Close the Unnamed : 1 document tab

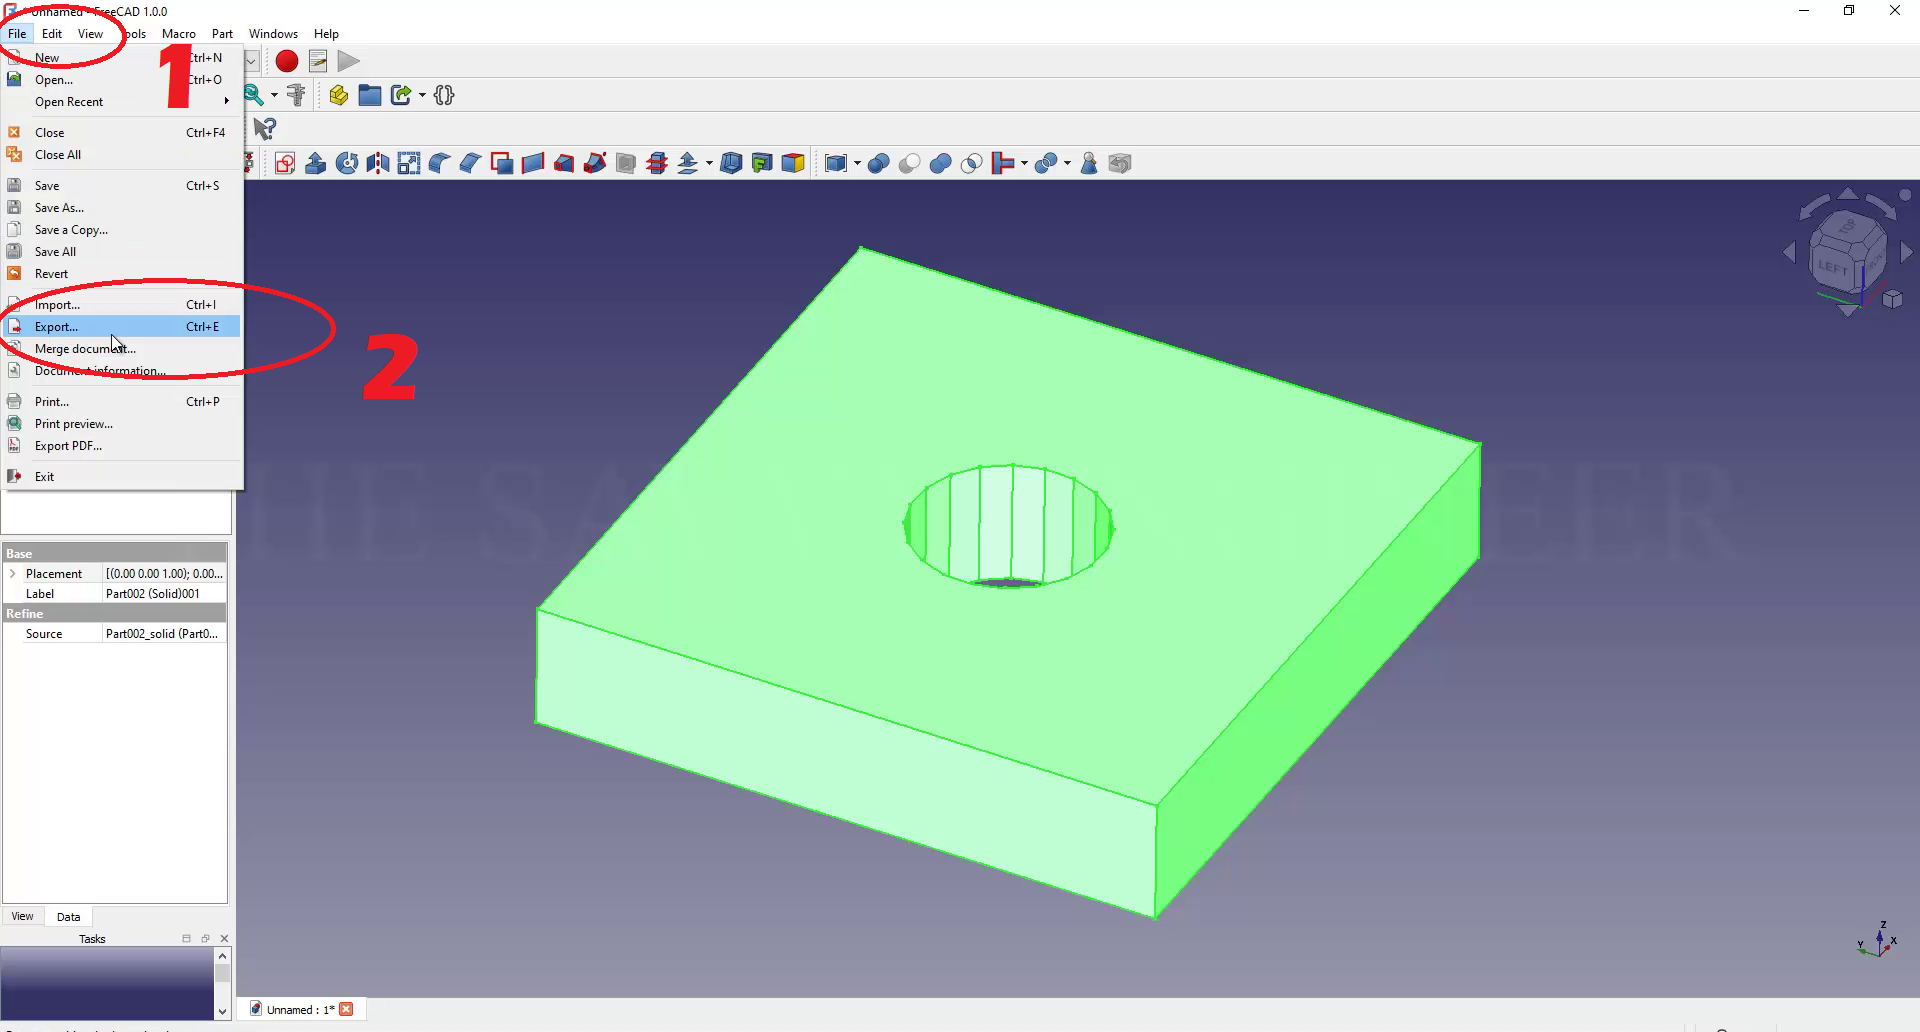tap(347, 1009)
